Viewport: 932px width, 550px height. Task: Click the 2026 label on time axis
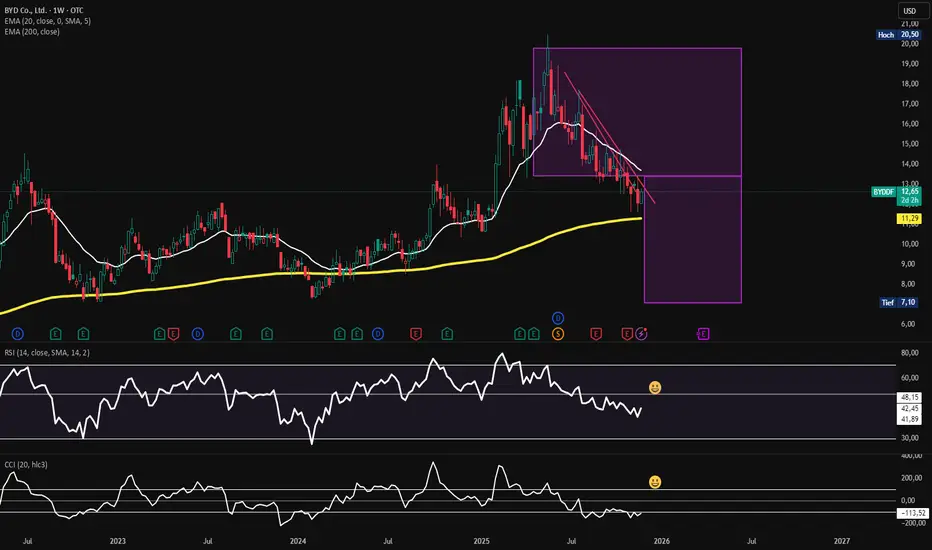(x=662, y=541)
